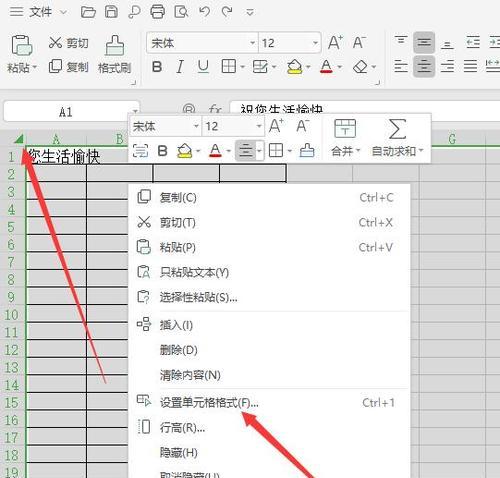Click the redo arrow icon
Viewport: 500px width, 478px height.
(227, 12)
